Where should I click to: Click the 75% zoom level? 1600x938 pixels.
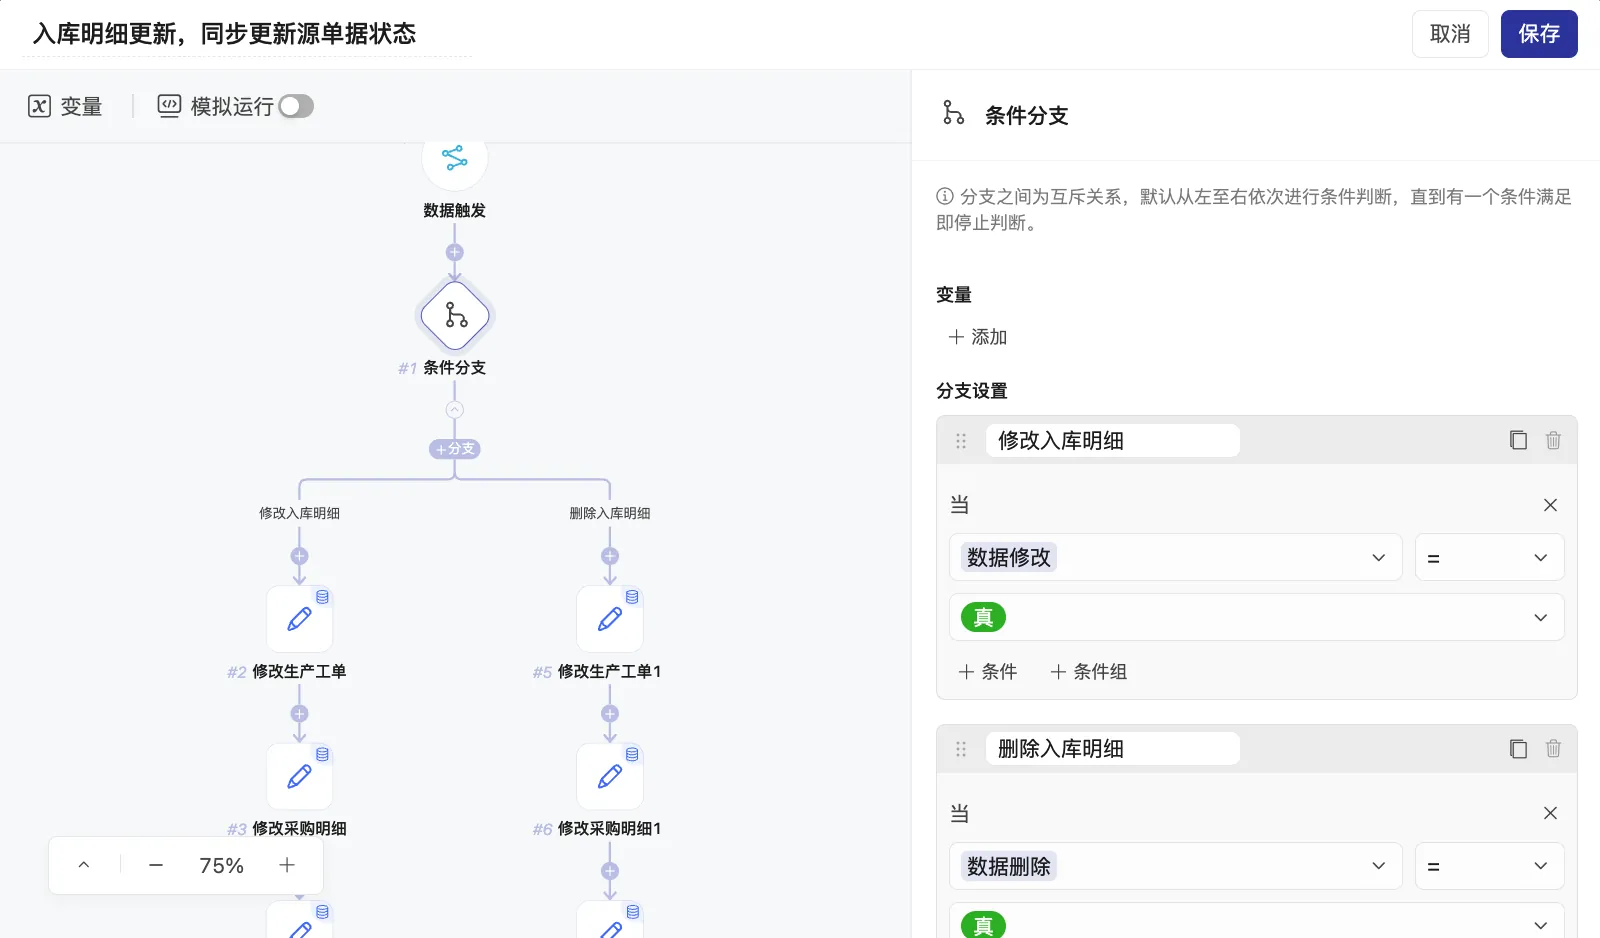222,865
